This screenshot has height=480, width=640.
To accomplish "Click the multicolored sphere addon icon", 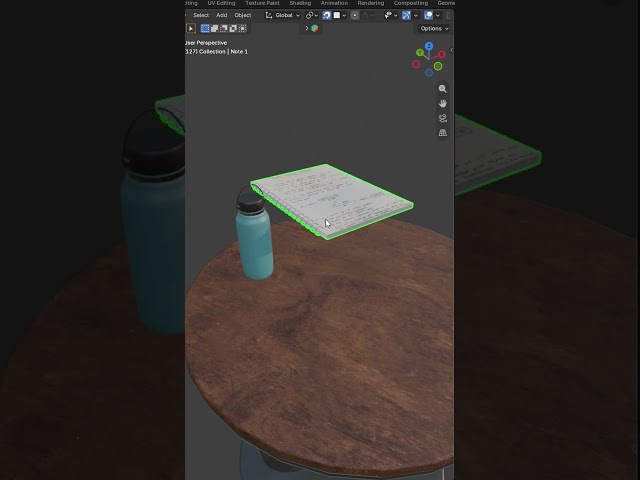I will click(x=315, y=28).
